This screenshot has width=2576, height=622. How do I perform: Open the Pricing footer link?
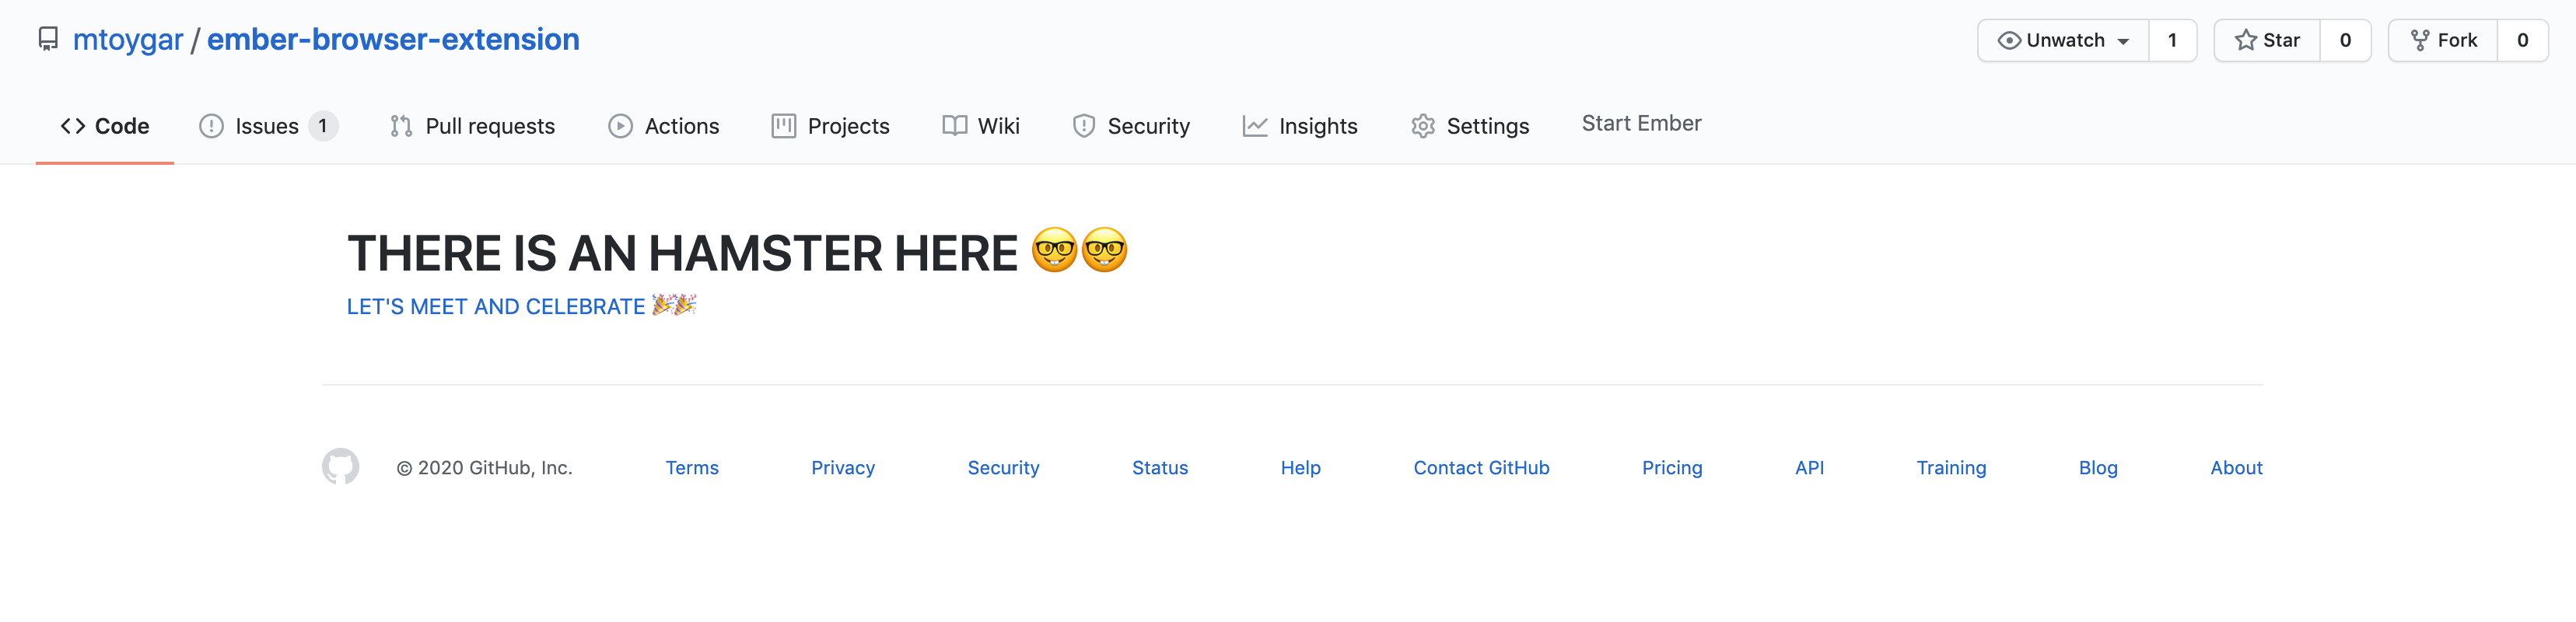pos(1672,468)
